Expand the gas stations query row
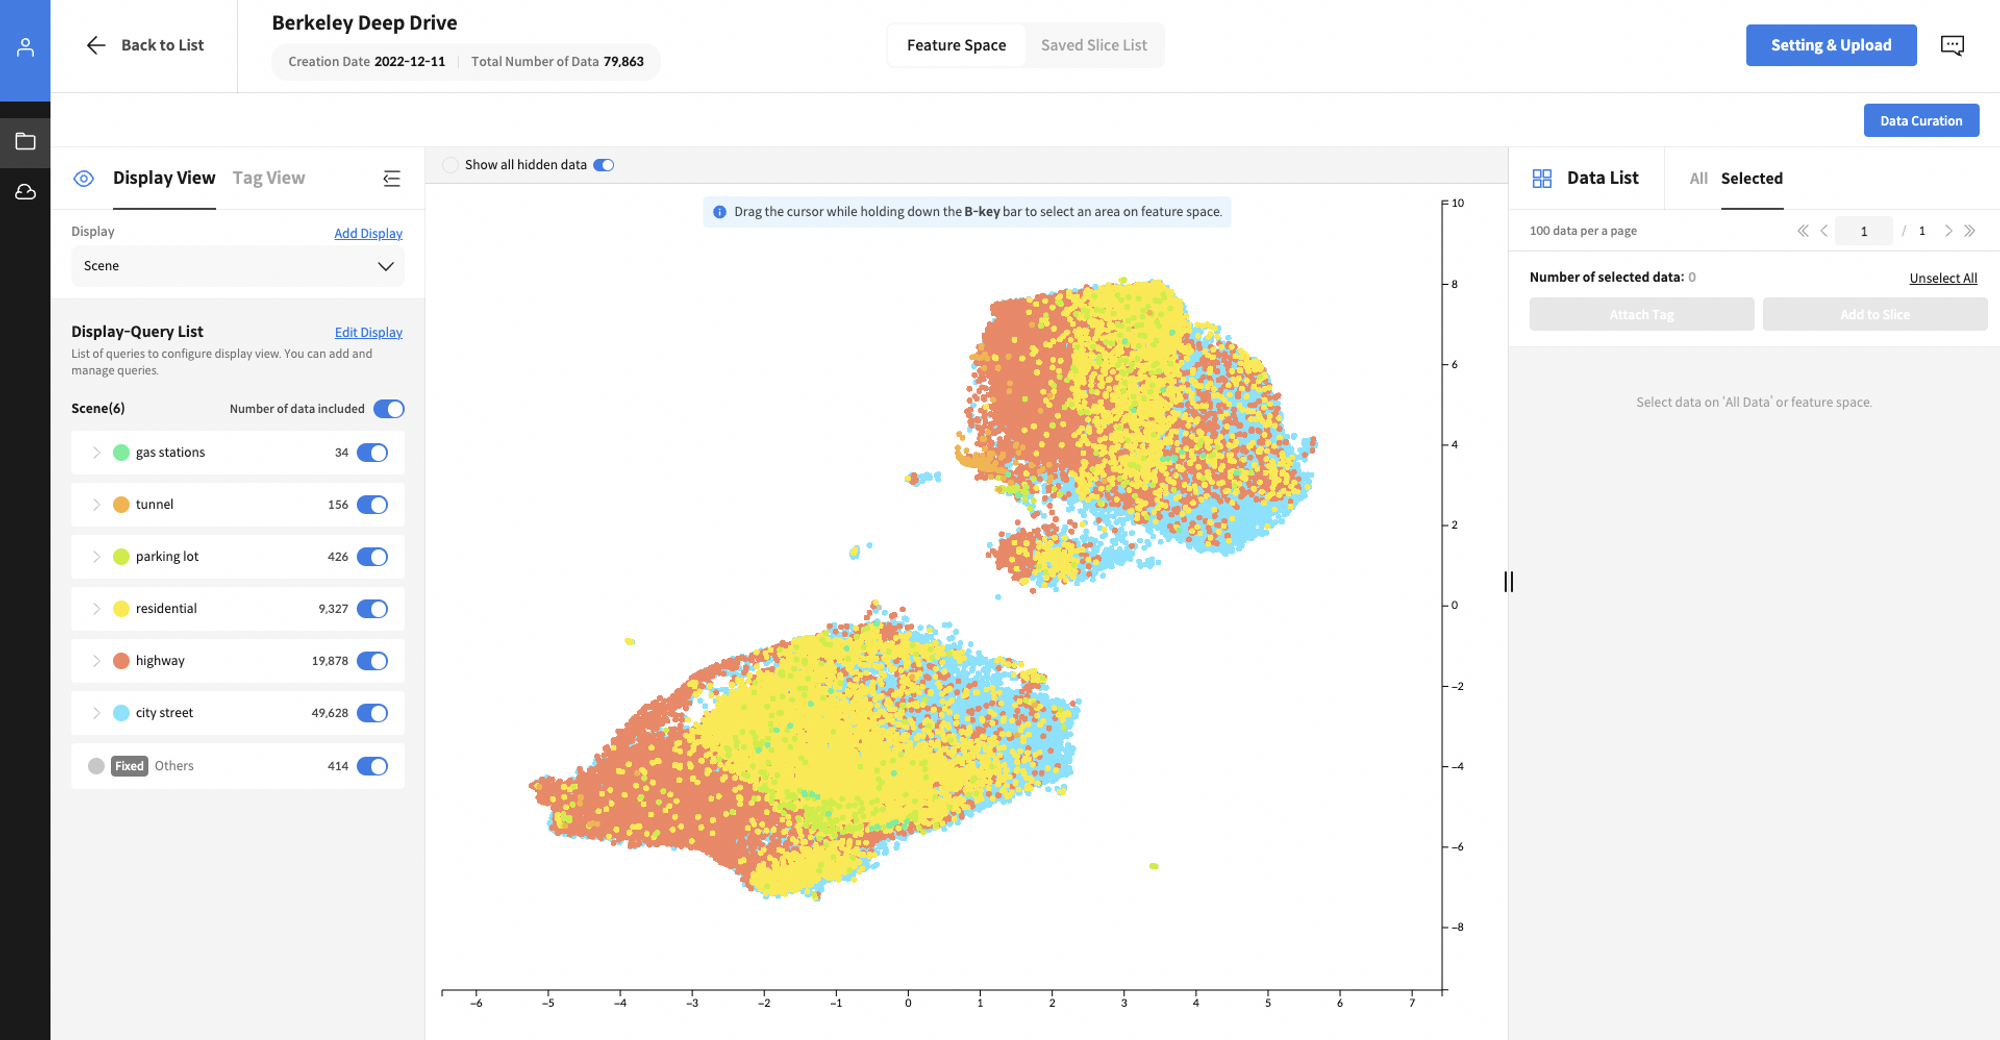The image size is (2000, 1040). pos(97,453)
